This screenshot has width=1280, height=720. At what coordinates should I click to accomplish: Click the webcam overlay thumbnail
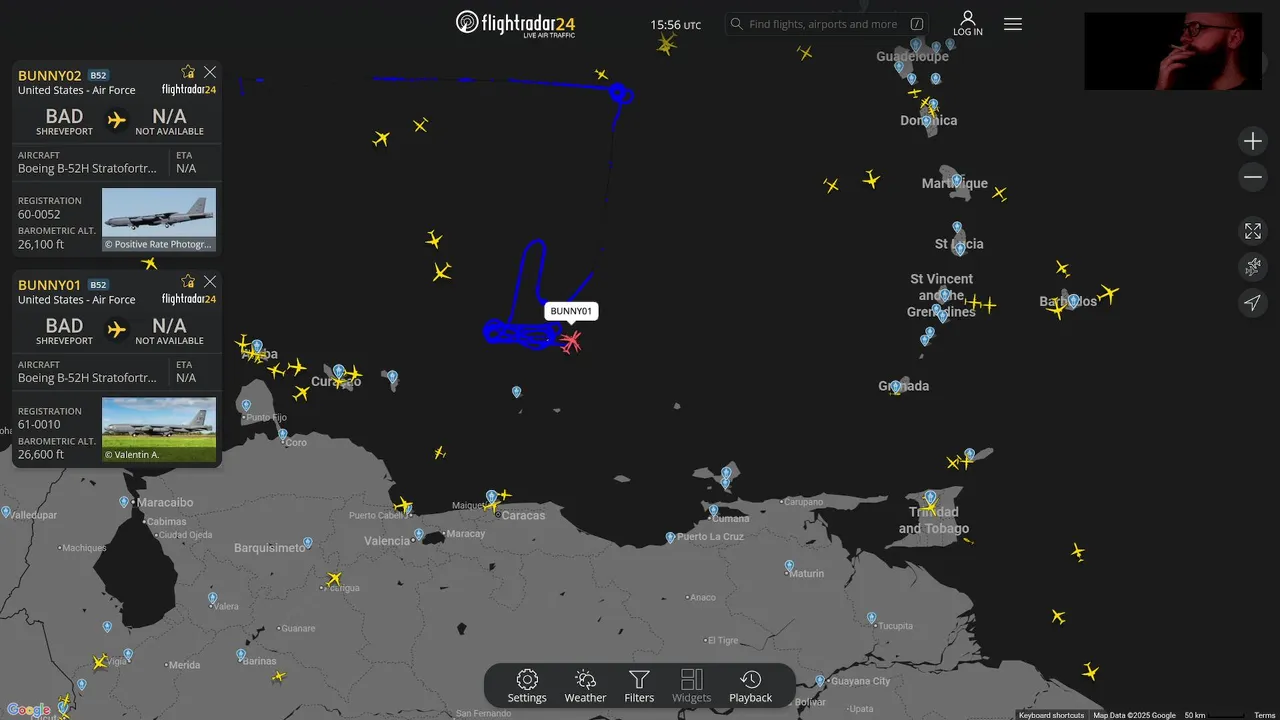pos(1173,51)
